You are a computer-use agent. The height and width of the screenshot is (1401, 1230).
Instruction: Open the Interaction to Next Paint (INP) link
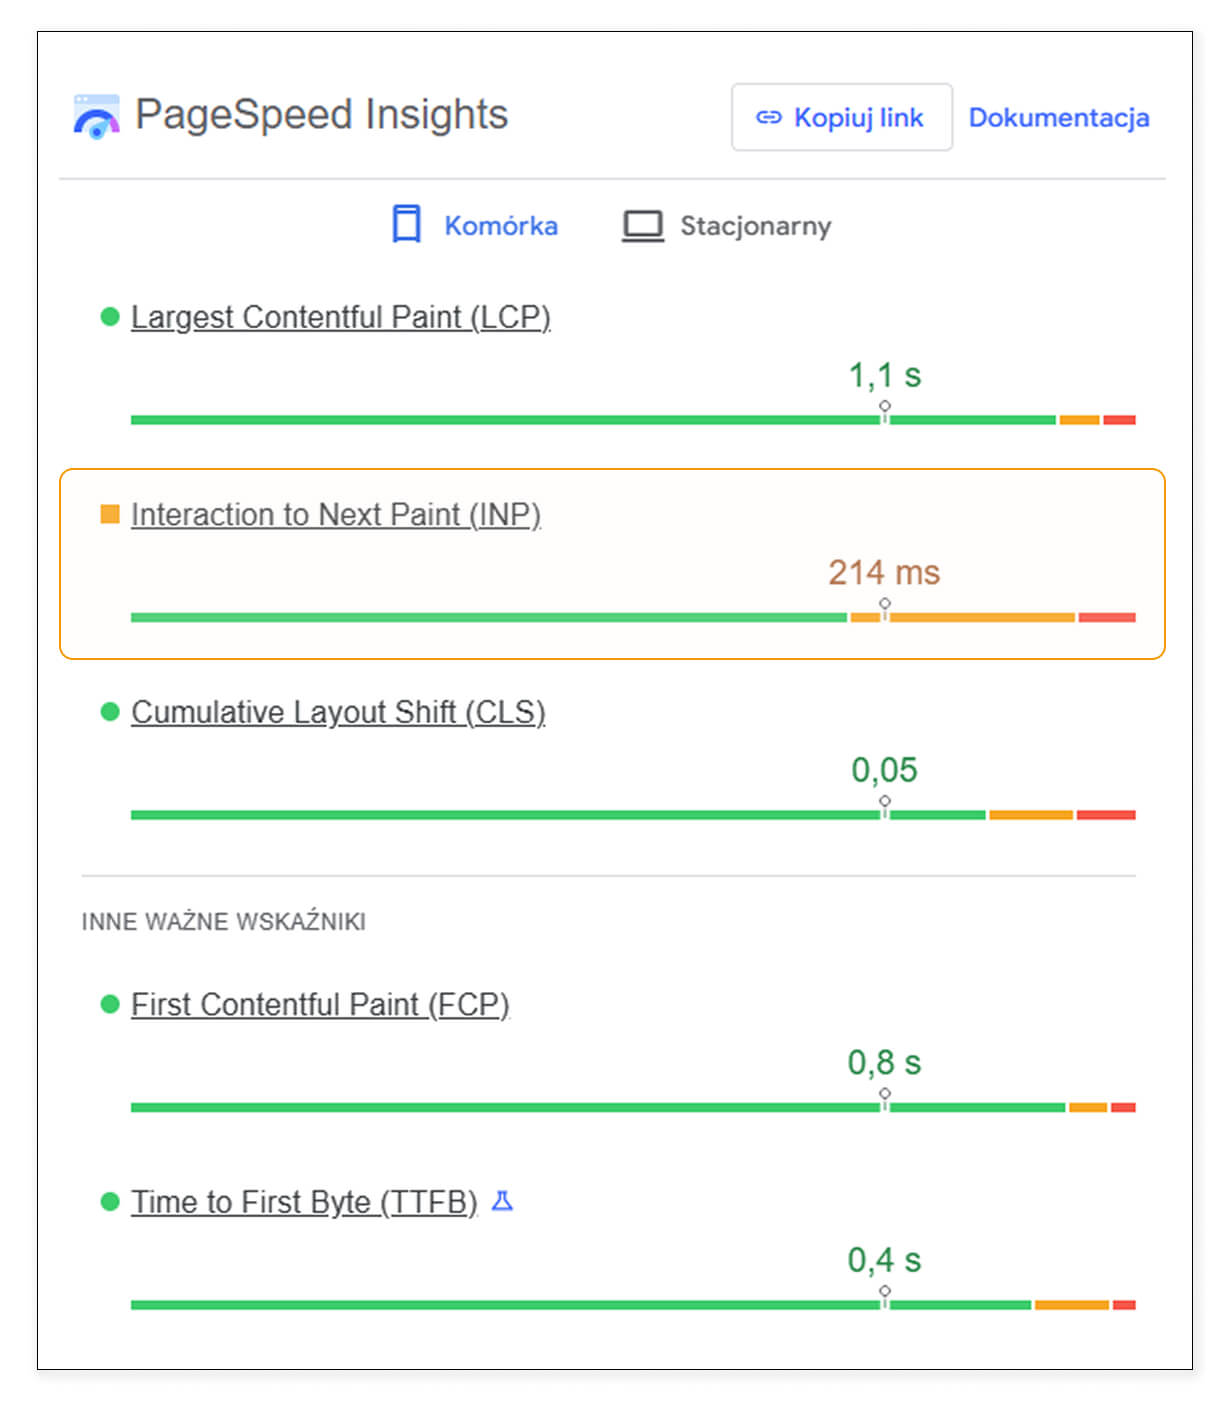click(335, 514)
